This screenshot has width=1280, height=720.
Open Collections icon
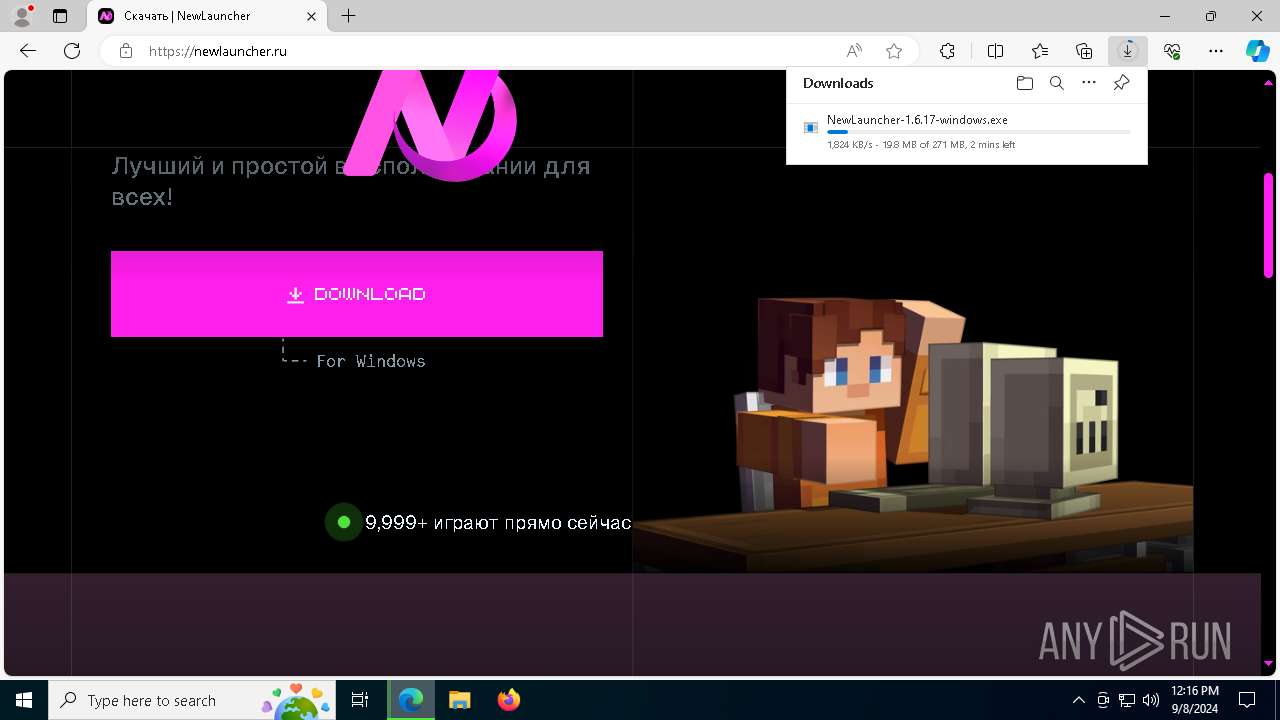pos(1084,51)
